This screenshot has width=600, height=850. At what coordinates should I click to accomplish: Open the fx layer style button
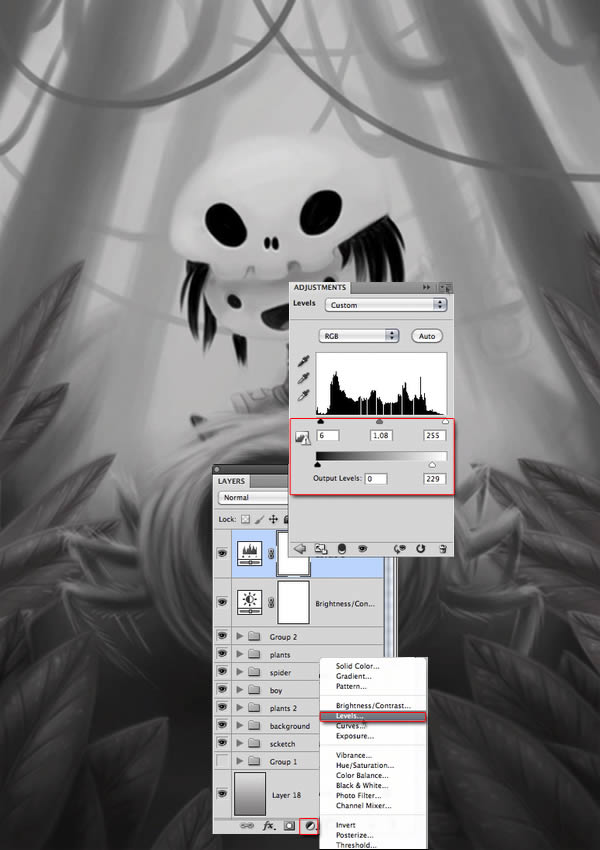(269, 826)
